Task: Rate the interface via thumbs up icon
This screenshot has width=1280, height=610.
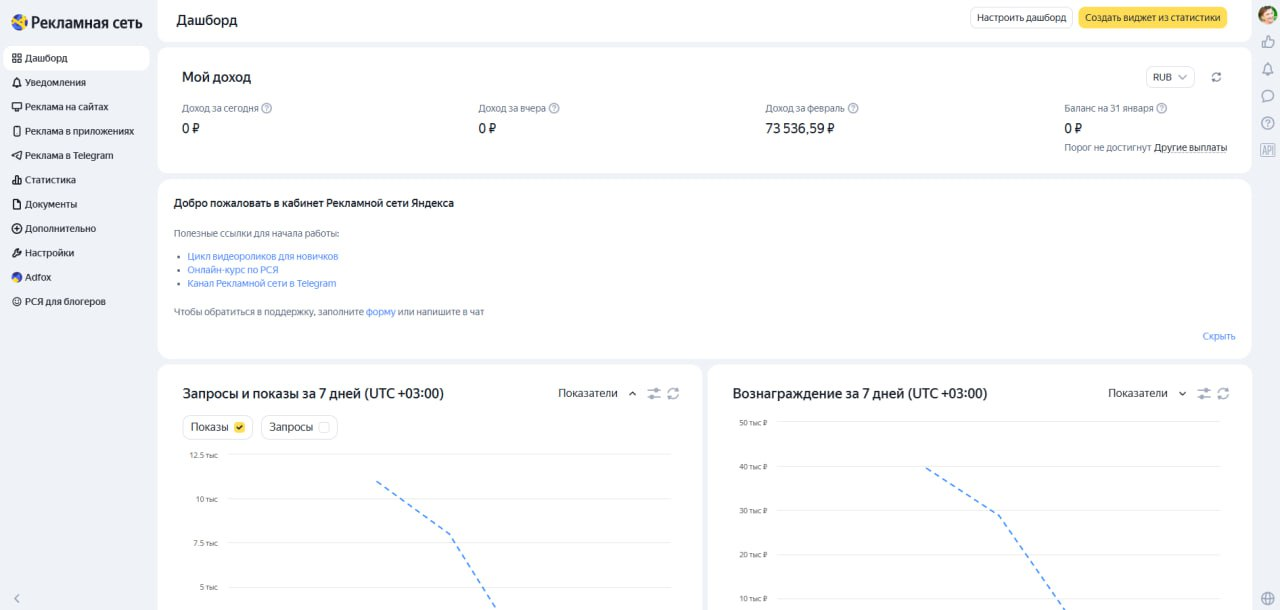Action: click(1267, 42)
